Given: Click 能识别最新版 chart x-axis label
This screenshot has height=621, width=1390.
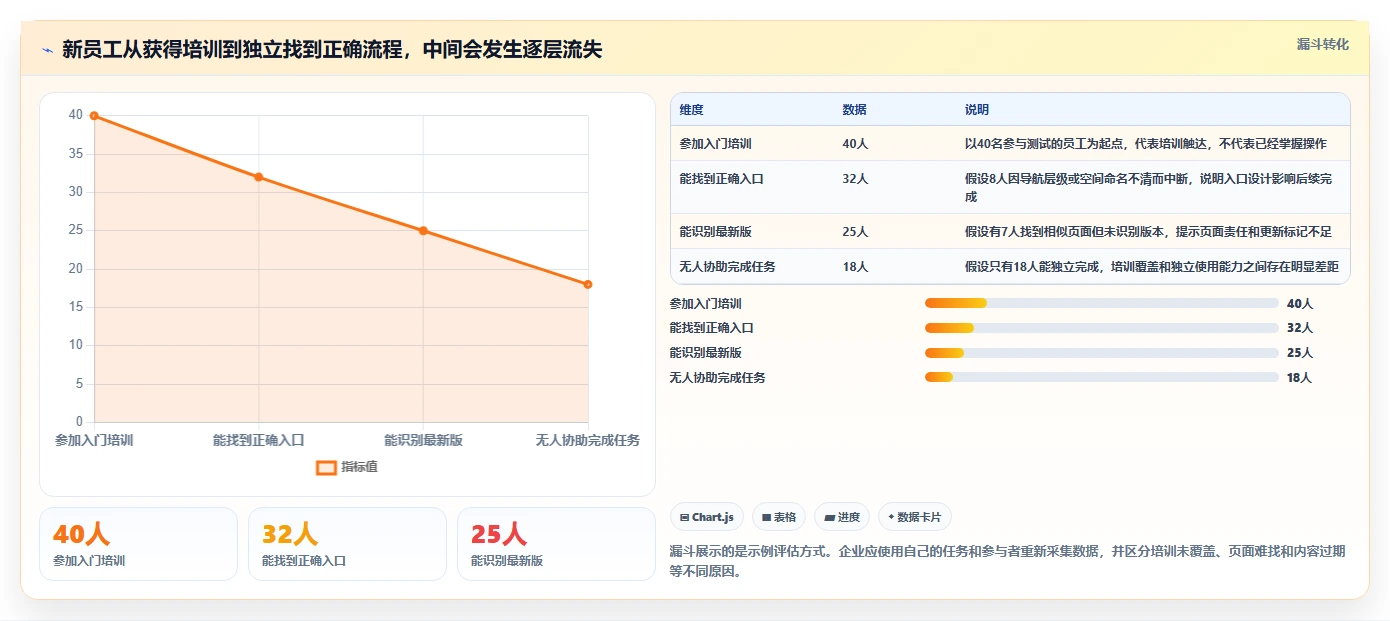Looking at the screenshot, I should pyautogui.click(x=423, y=440).
